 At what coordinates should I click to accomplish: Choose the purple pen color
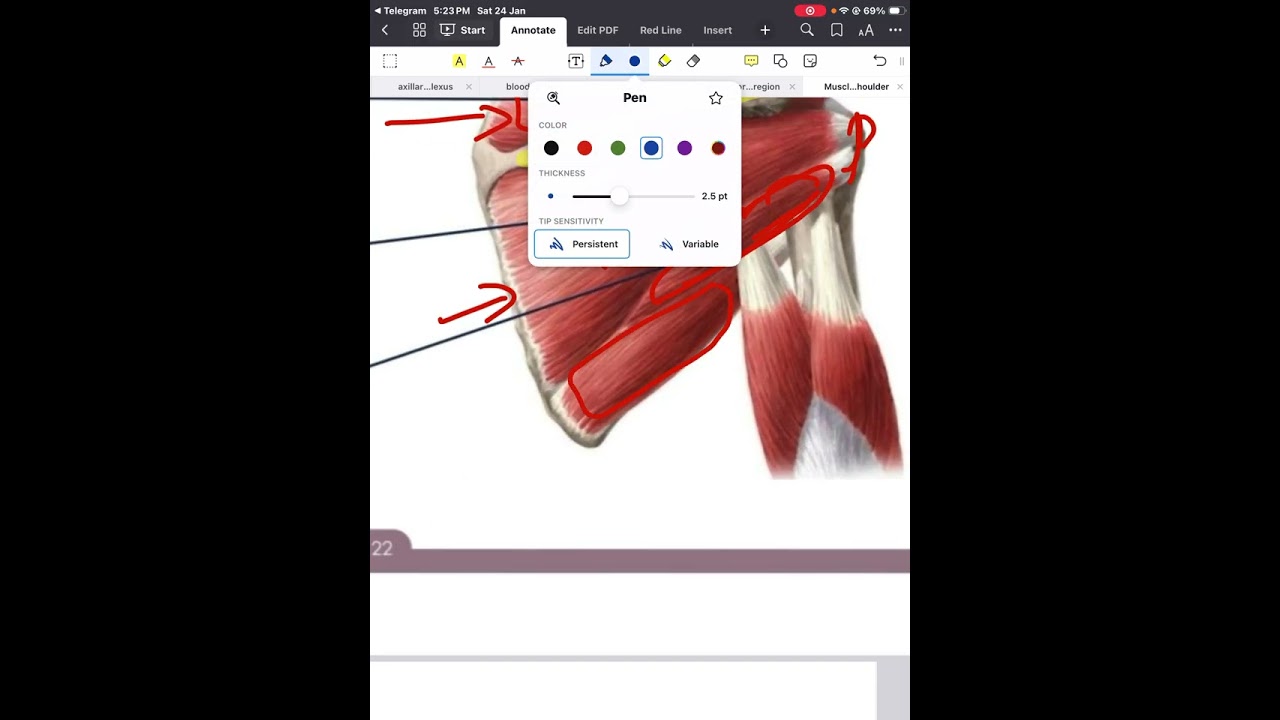point(684,148)
